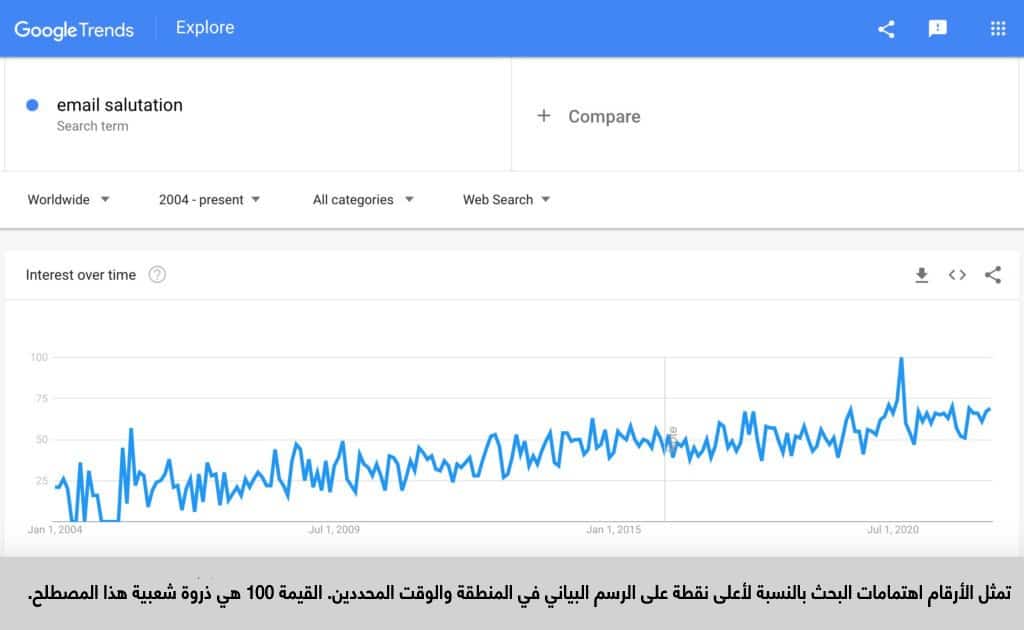Open the Web Search type dropdown
Screen dimensions: 1024x630
tap(506, 200)
